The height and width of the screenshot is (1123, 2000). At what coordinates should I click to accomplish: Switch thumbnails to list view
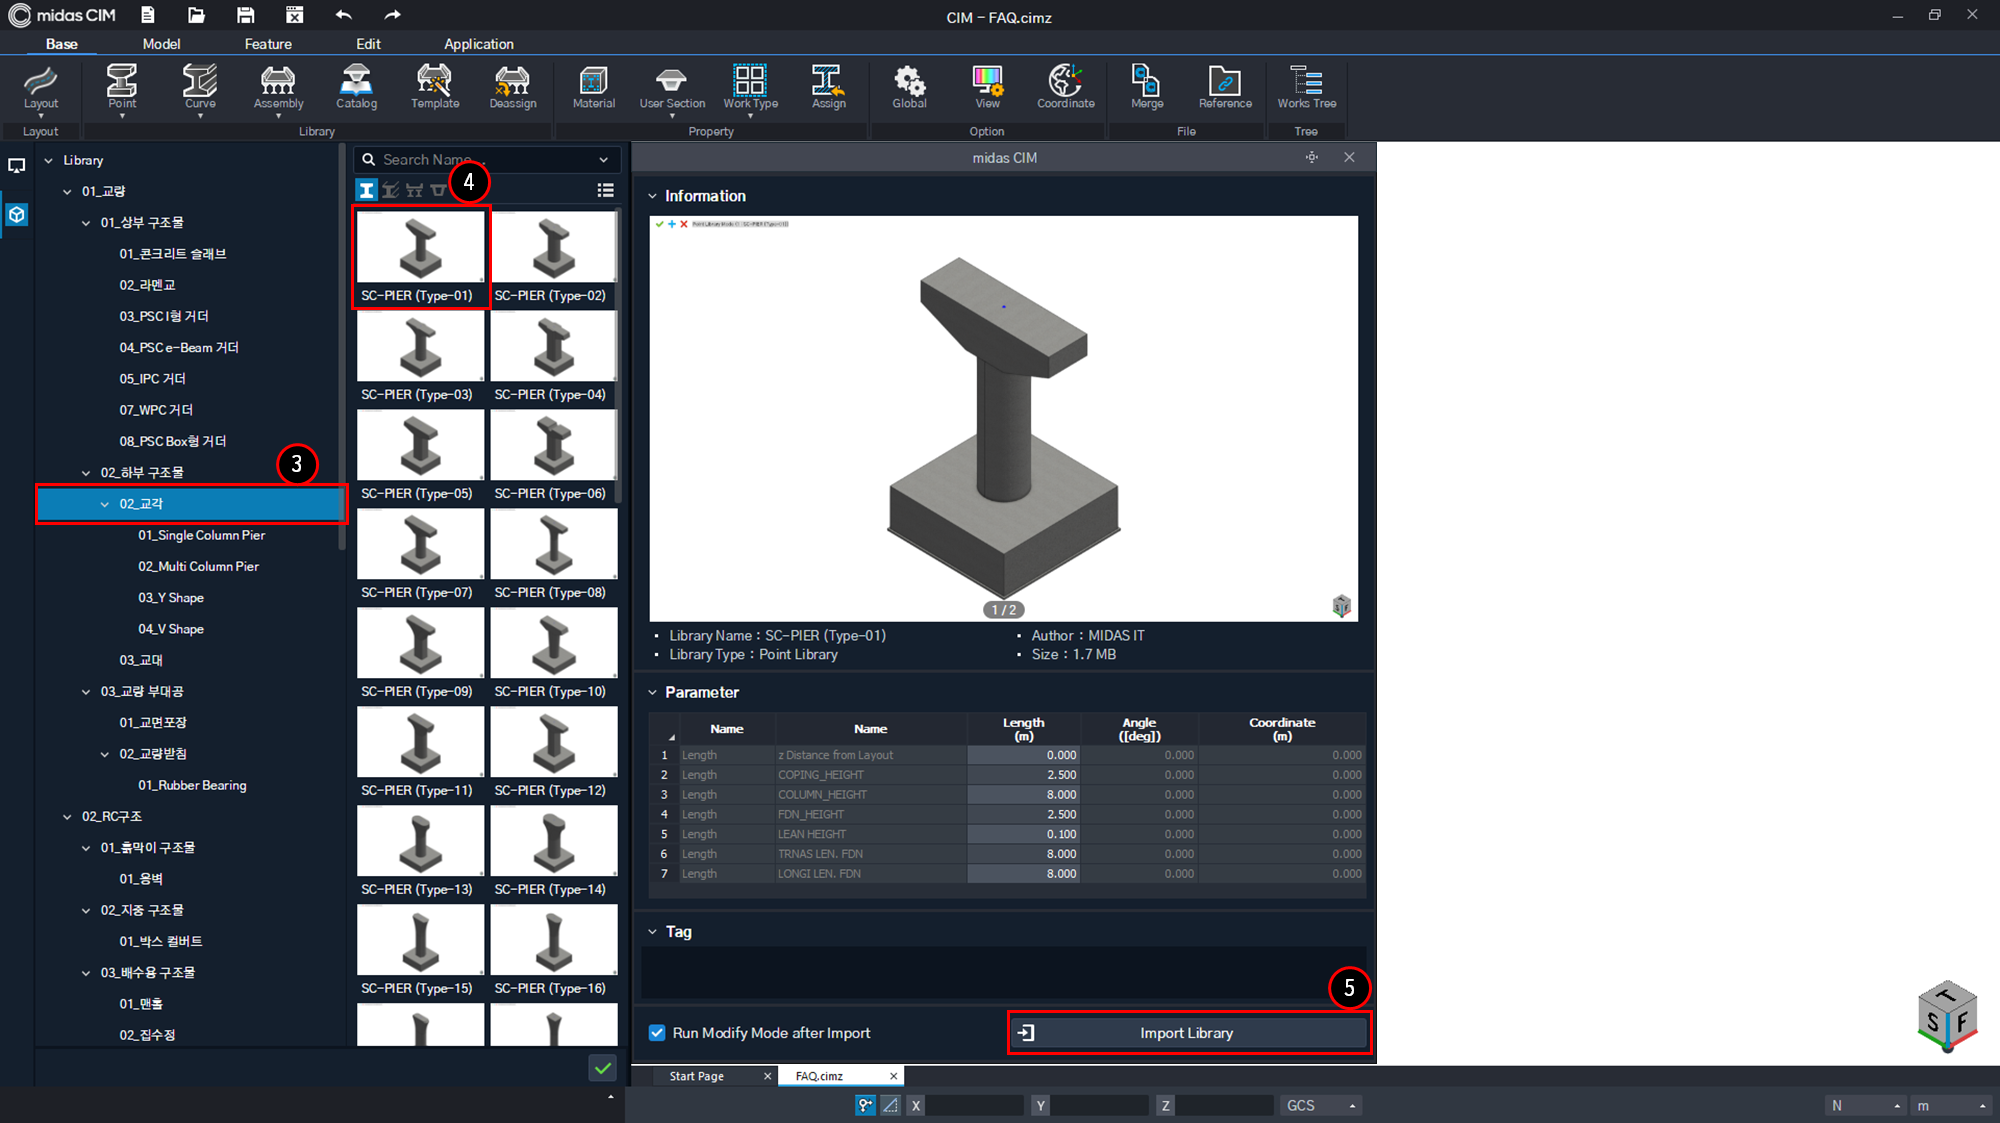click(x=605, y=189)
